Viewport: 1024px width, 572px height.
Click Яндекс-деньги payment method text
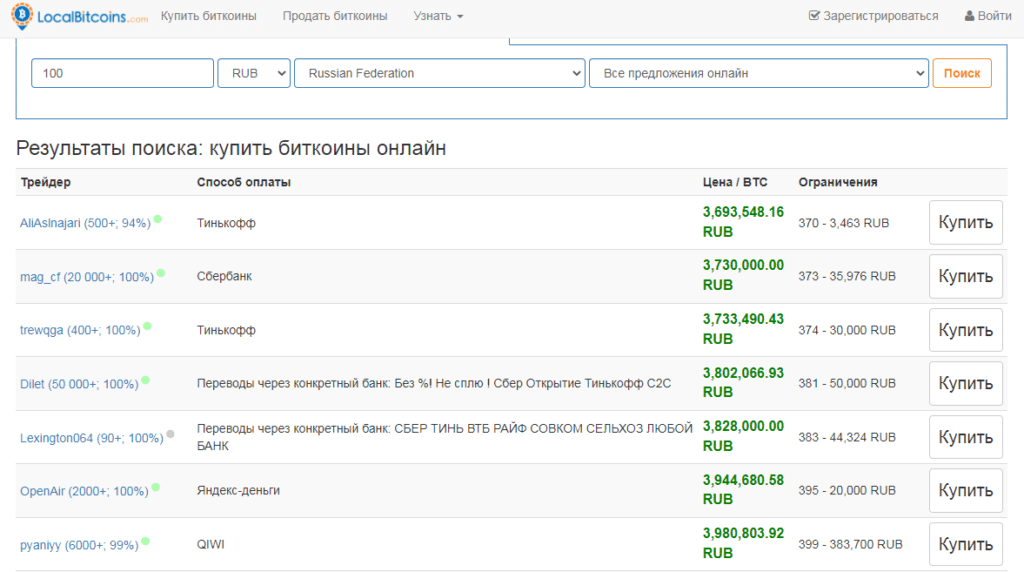238,490
